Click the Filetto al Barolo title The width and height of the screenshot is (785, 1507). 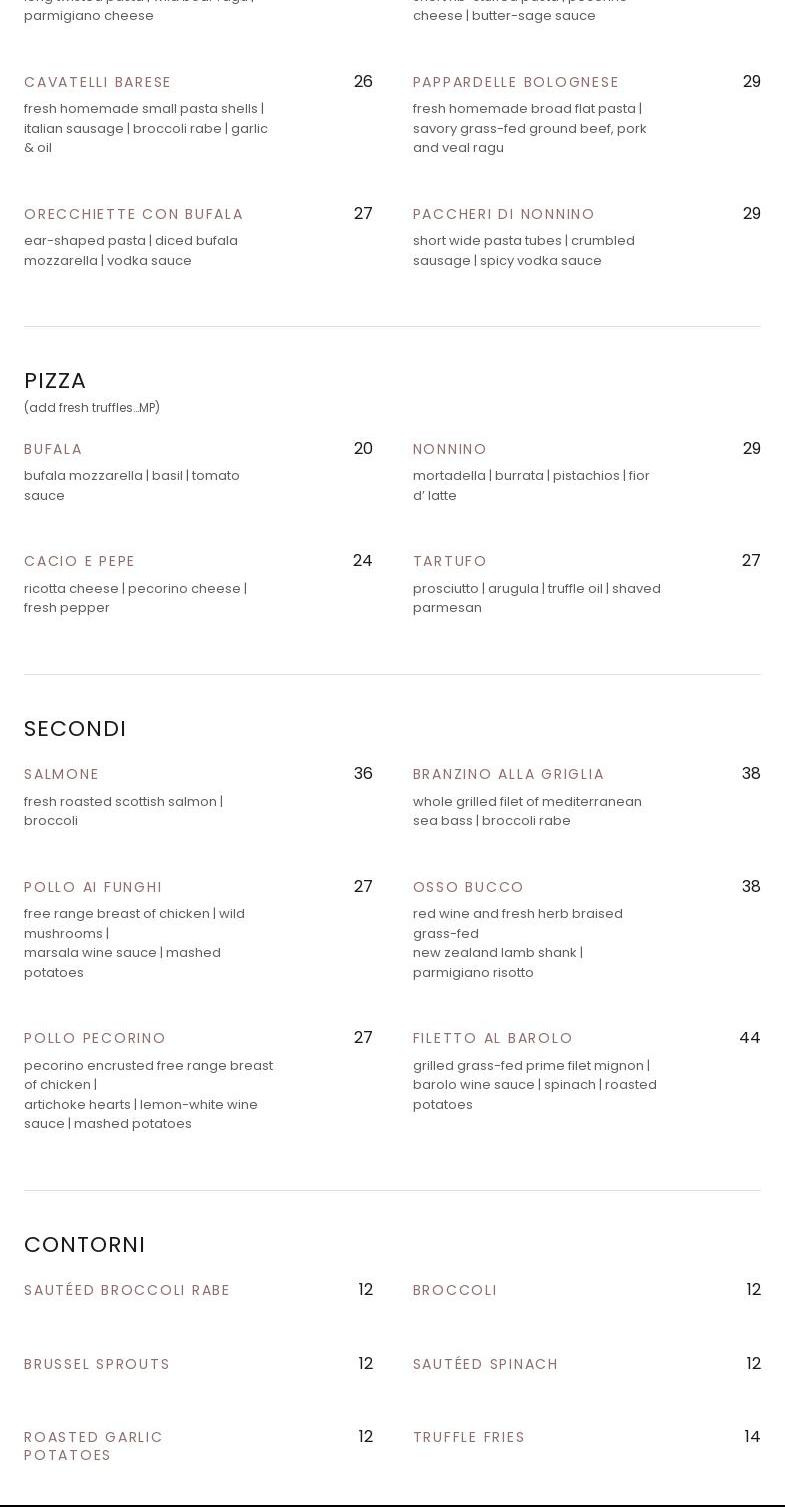493,1038
